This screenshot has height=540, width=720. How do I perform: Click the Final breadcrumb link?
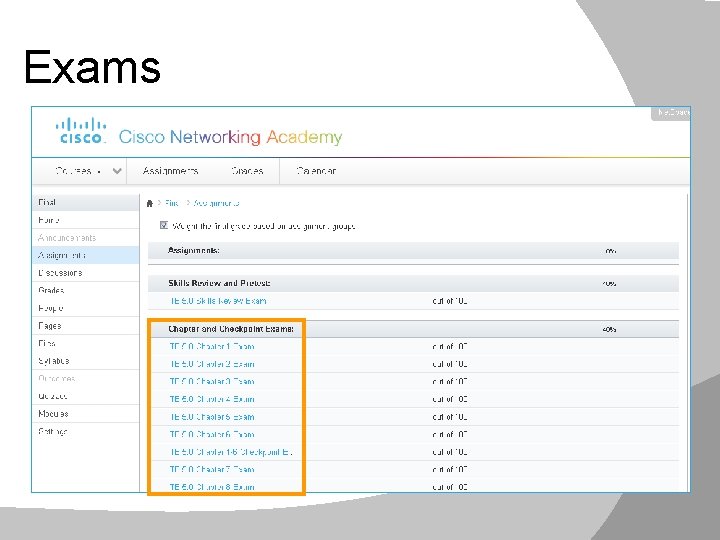pyautogui.click(x=172, y=203)
